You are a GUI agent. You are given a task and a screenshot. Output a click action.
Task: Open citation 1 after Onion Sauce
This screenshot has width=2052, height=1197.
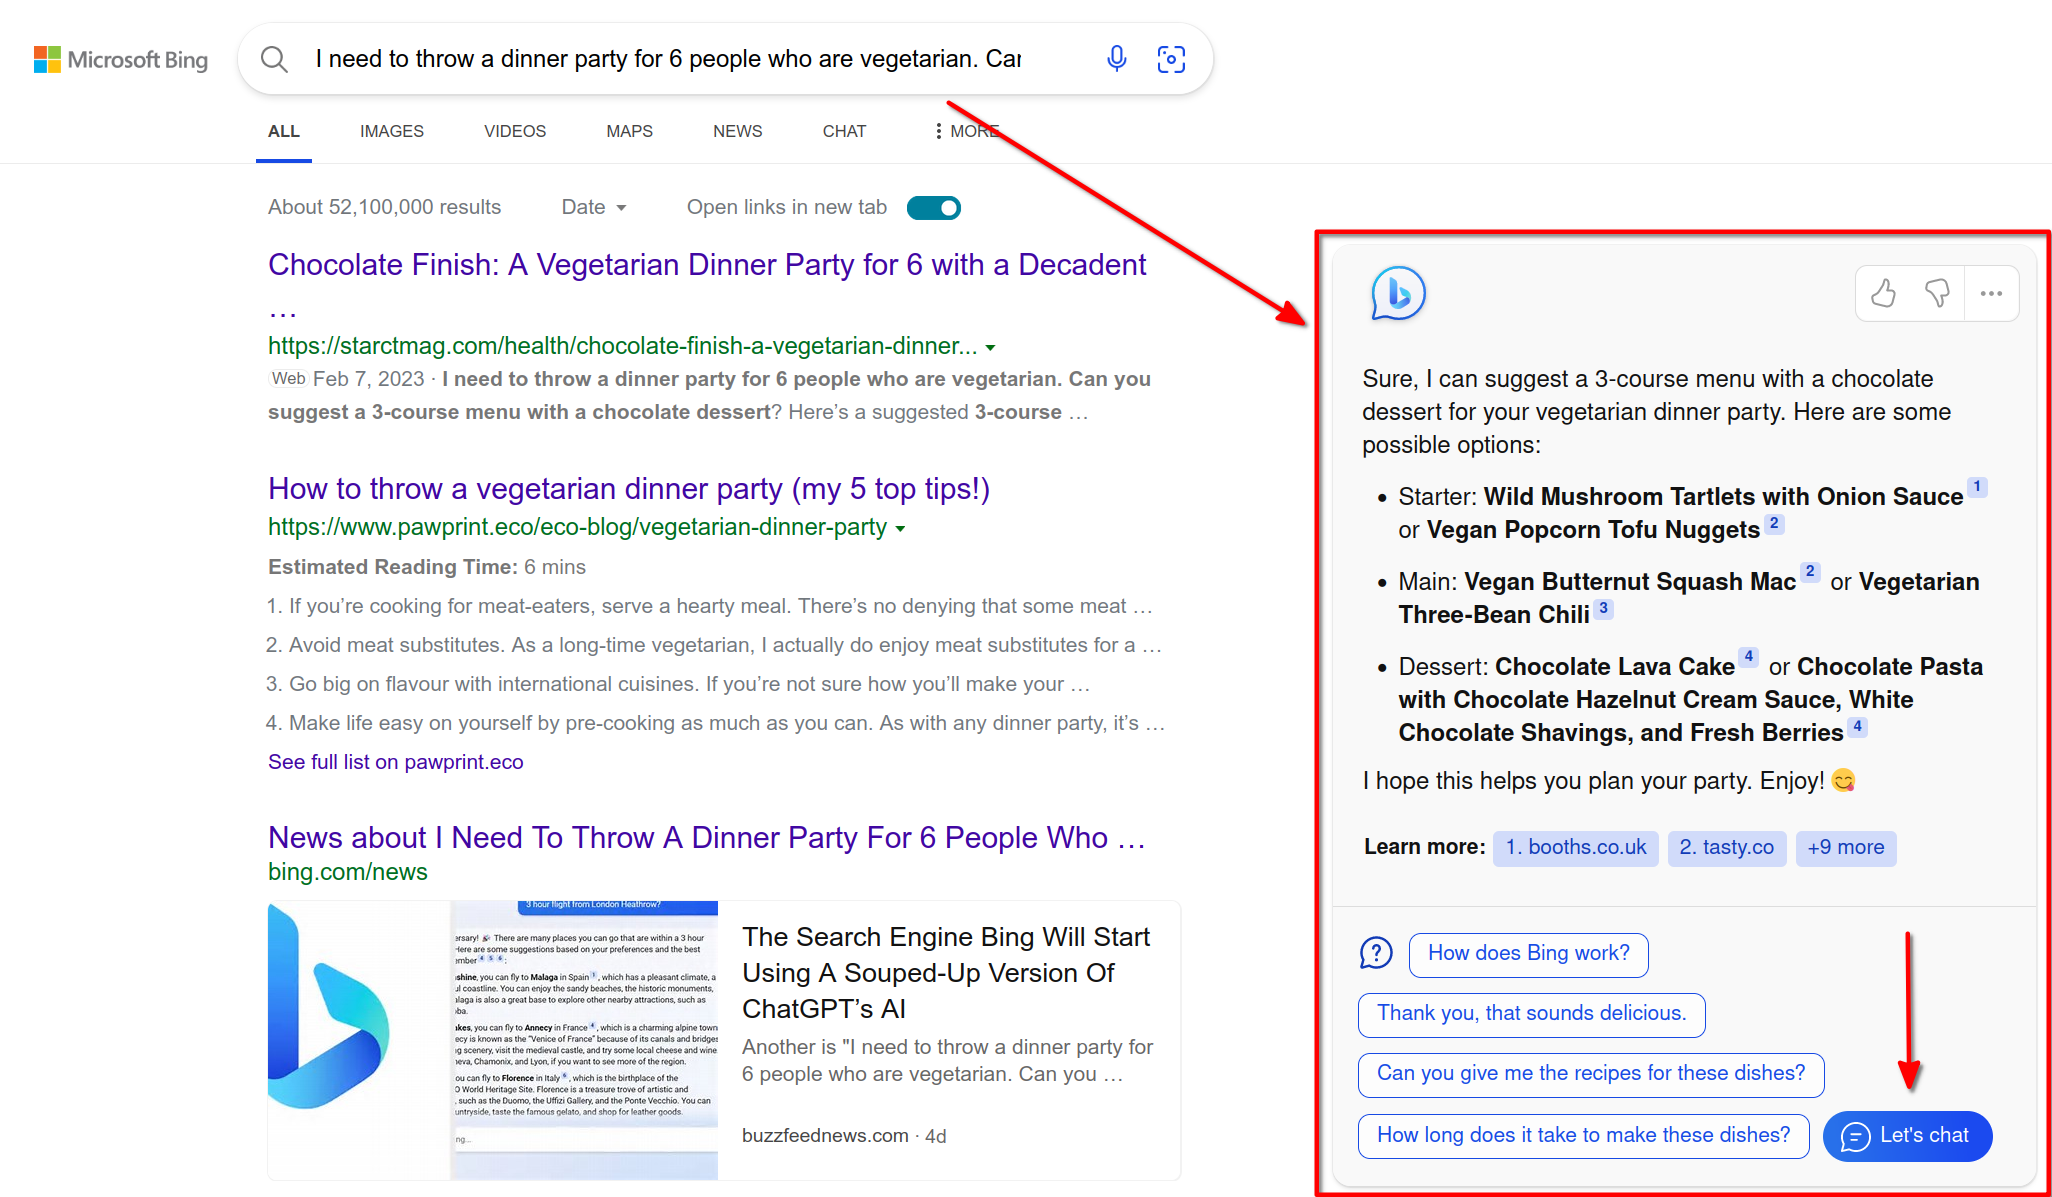pyautogui.click(x=1977, y=487)
